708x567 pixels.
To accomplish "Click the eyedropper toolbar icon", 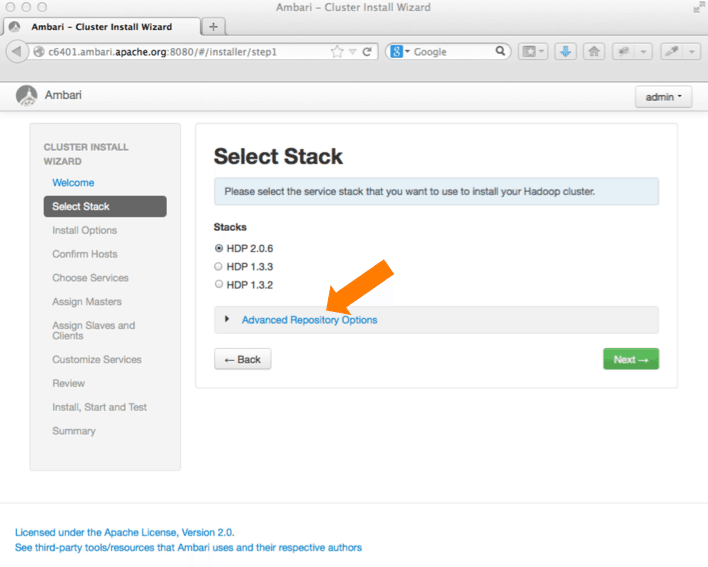I will (672, 51).
